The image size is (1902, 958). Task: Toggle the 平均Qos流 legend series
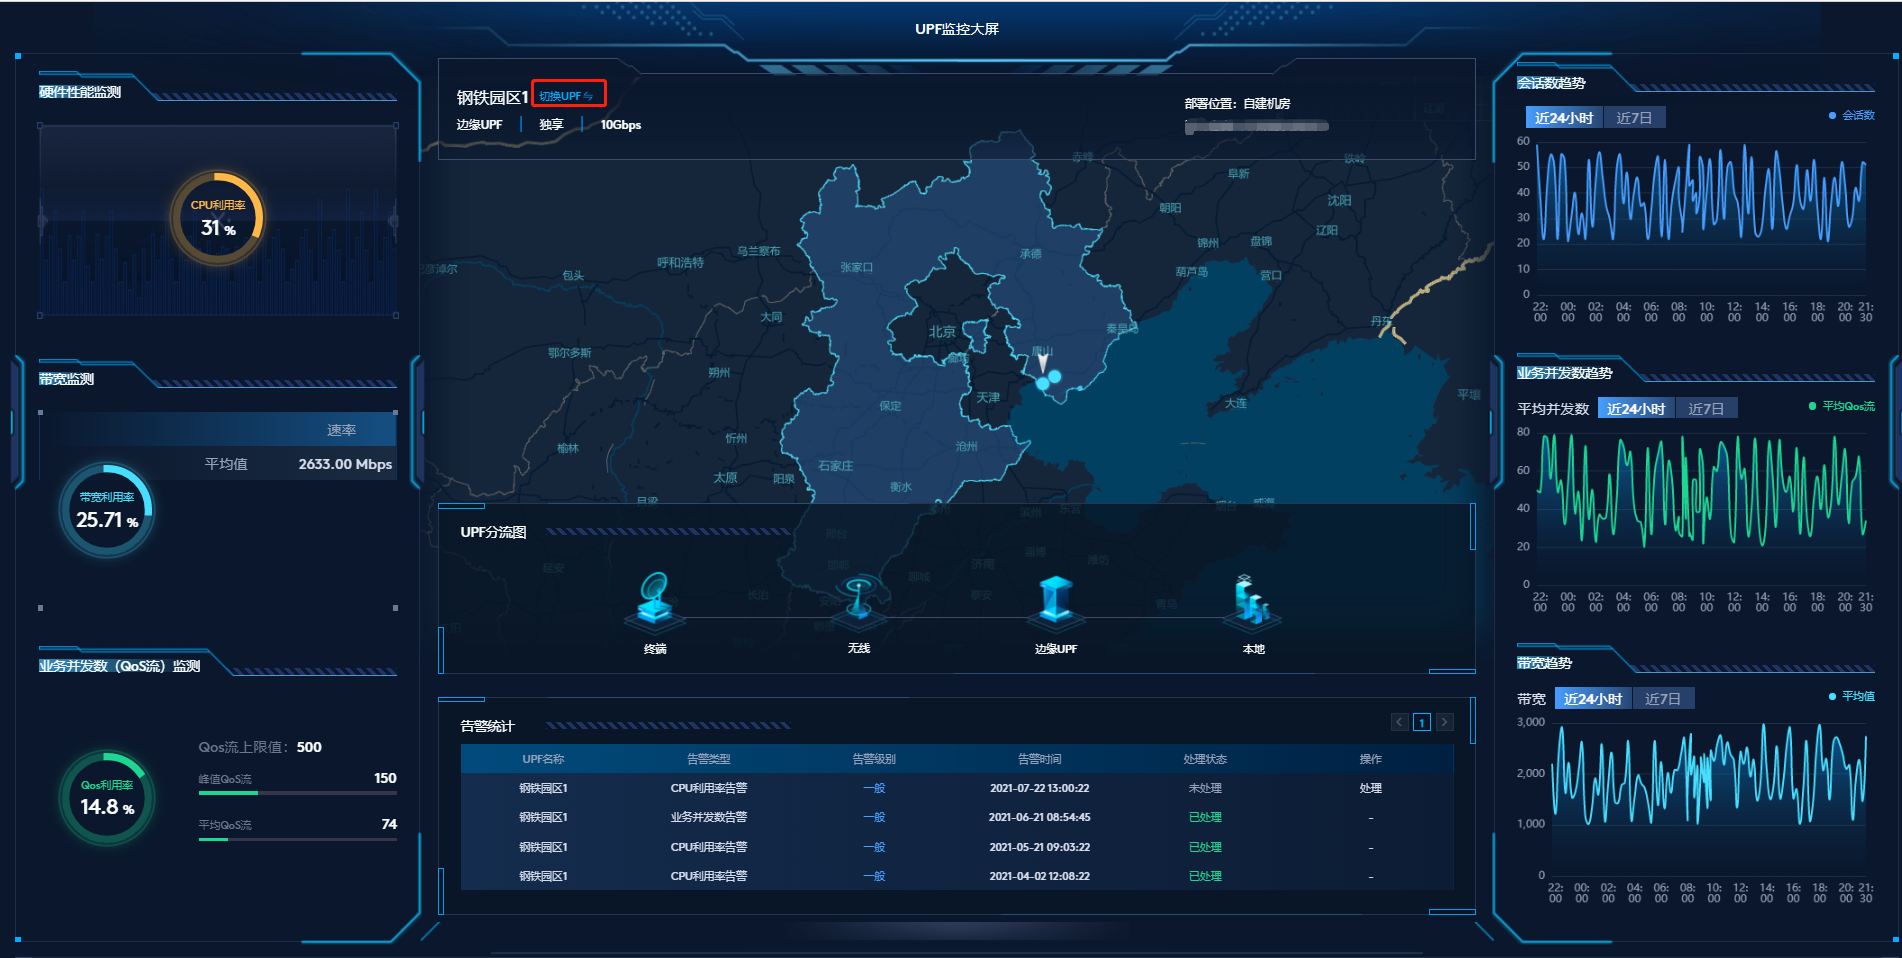pyautogui.click(x=1842, y=406)
